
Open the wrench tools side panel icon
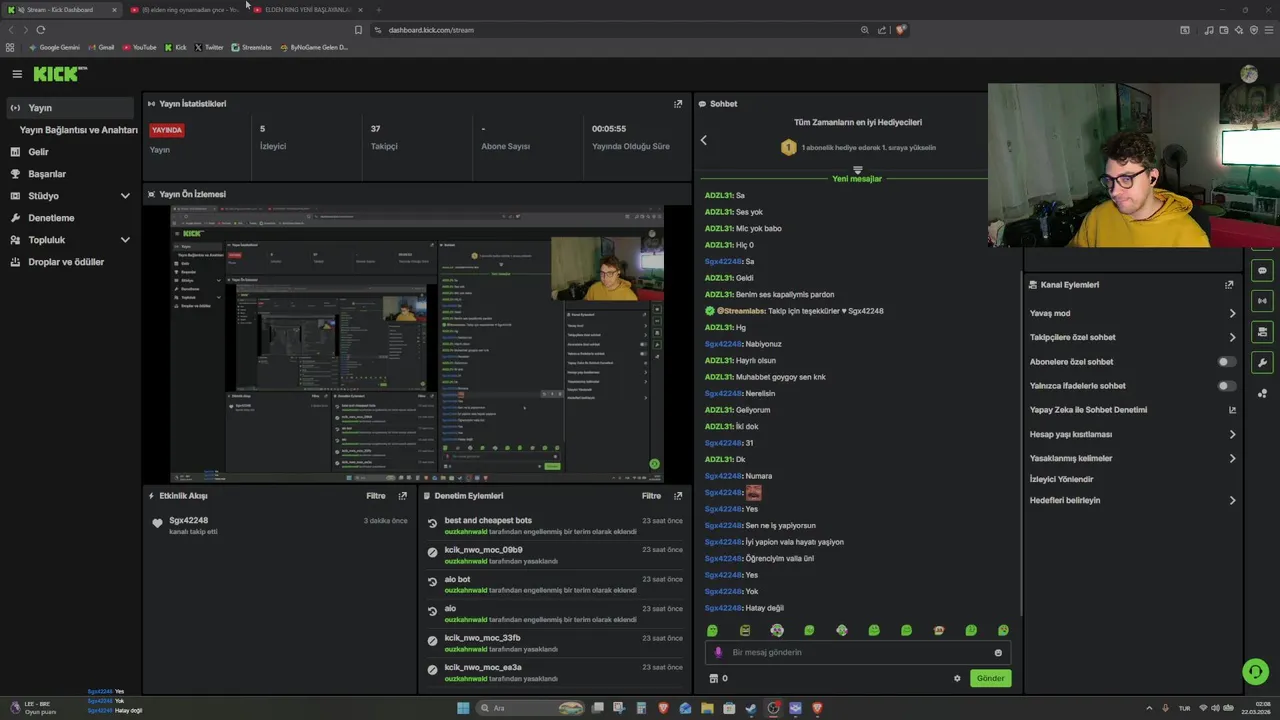[1262, 363]
